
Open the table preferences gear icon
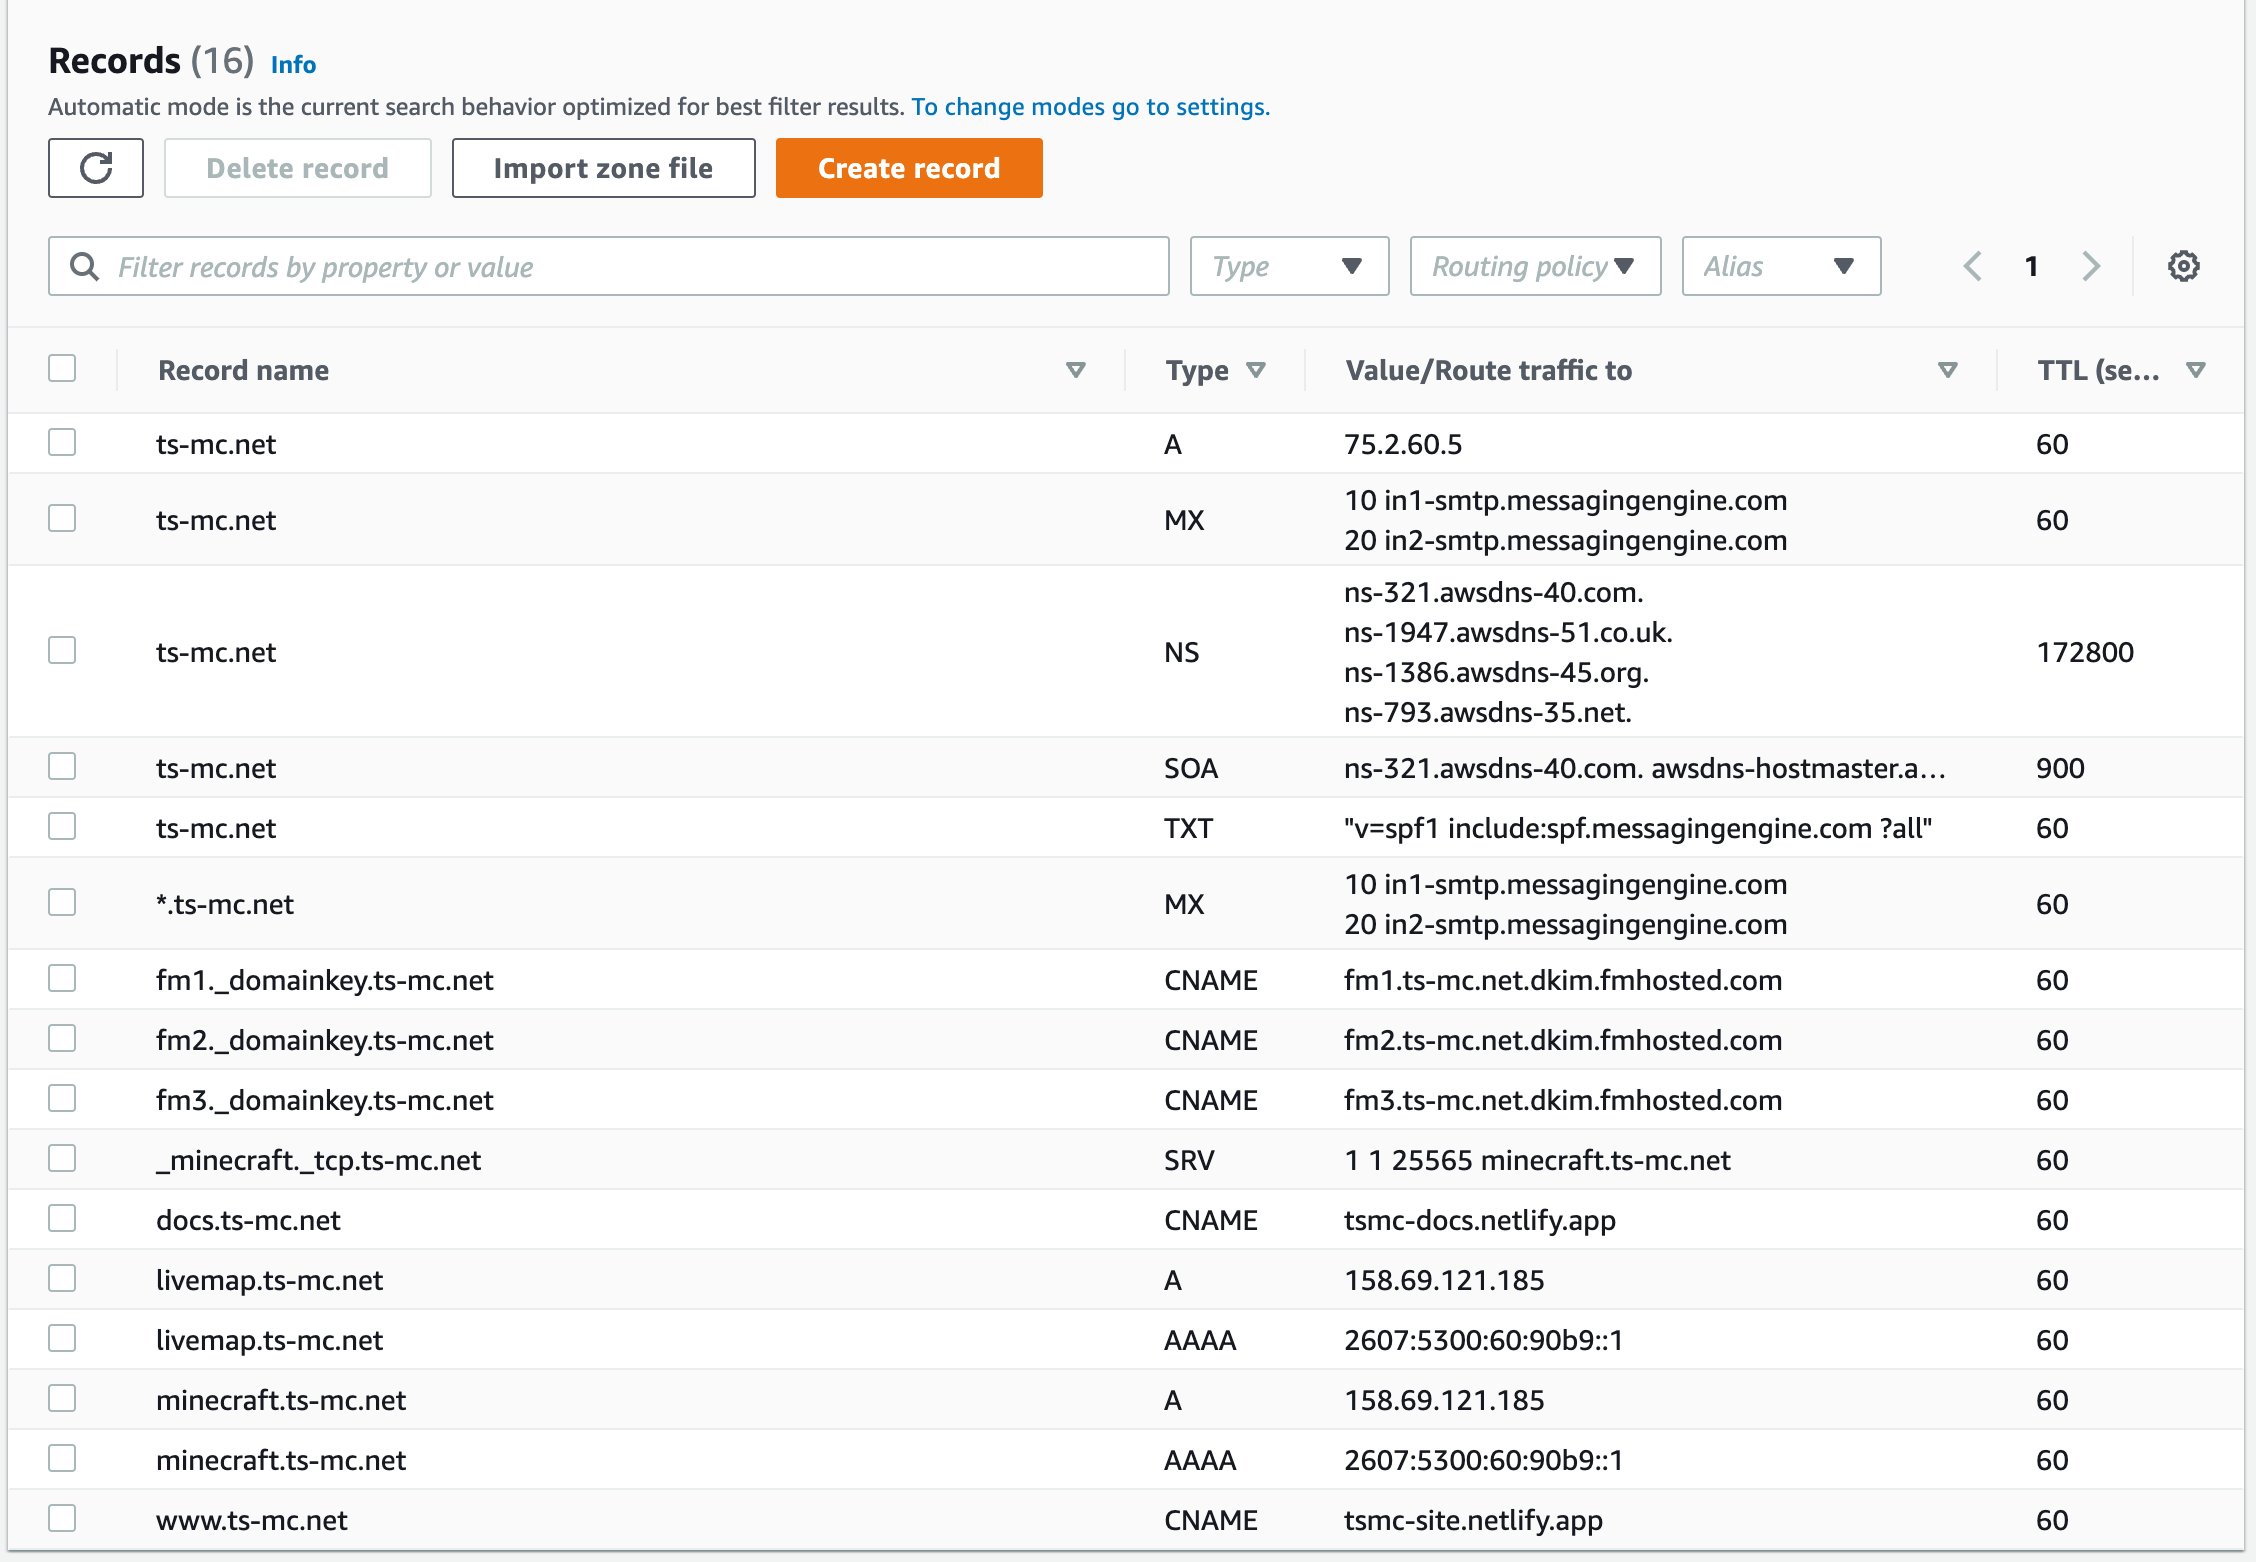(2183, 266)
